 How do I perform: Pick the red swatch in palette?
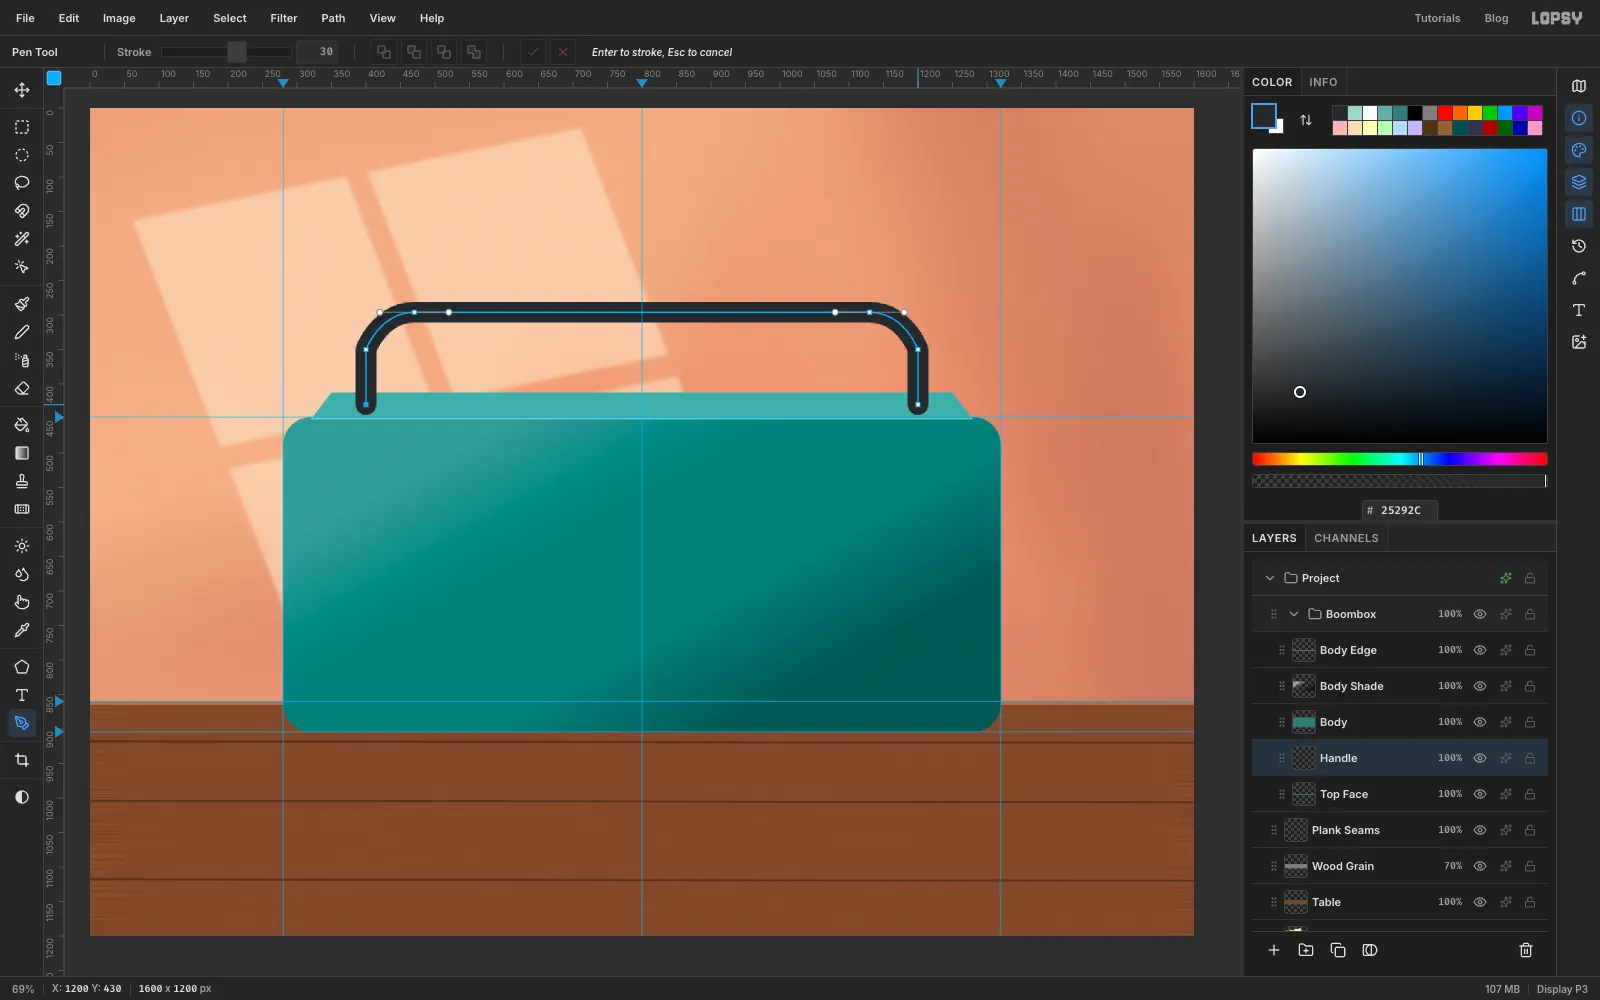pos(1445,113)
